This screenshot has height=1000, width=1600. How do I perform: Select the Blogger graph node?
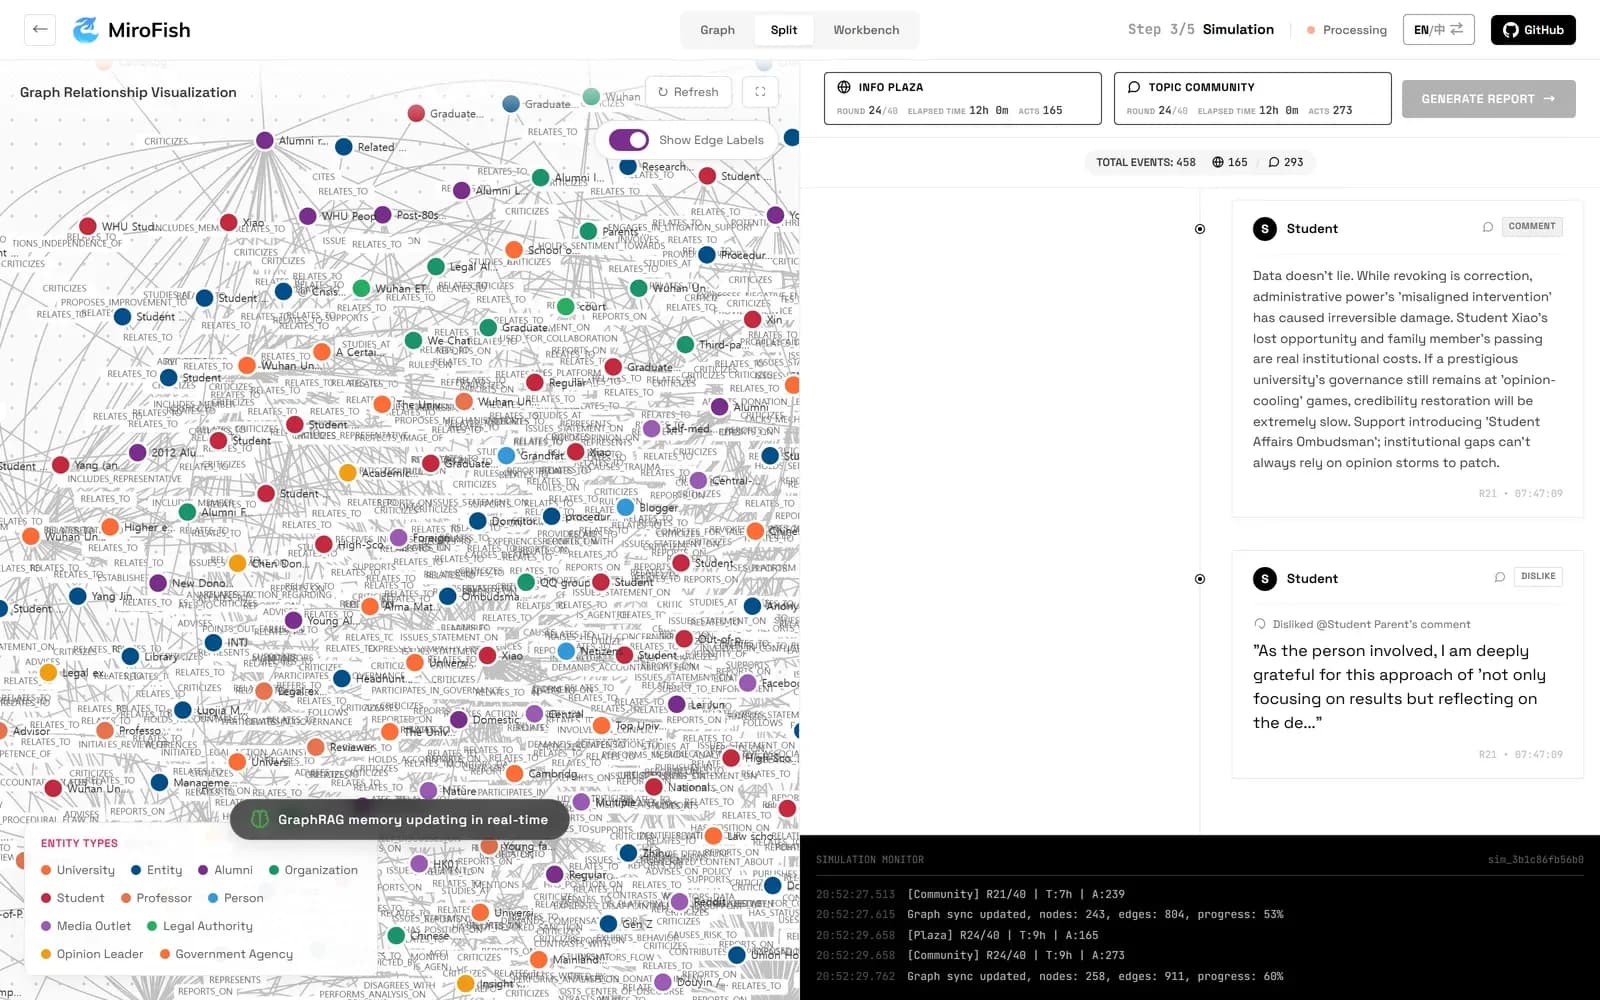626,508
